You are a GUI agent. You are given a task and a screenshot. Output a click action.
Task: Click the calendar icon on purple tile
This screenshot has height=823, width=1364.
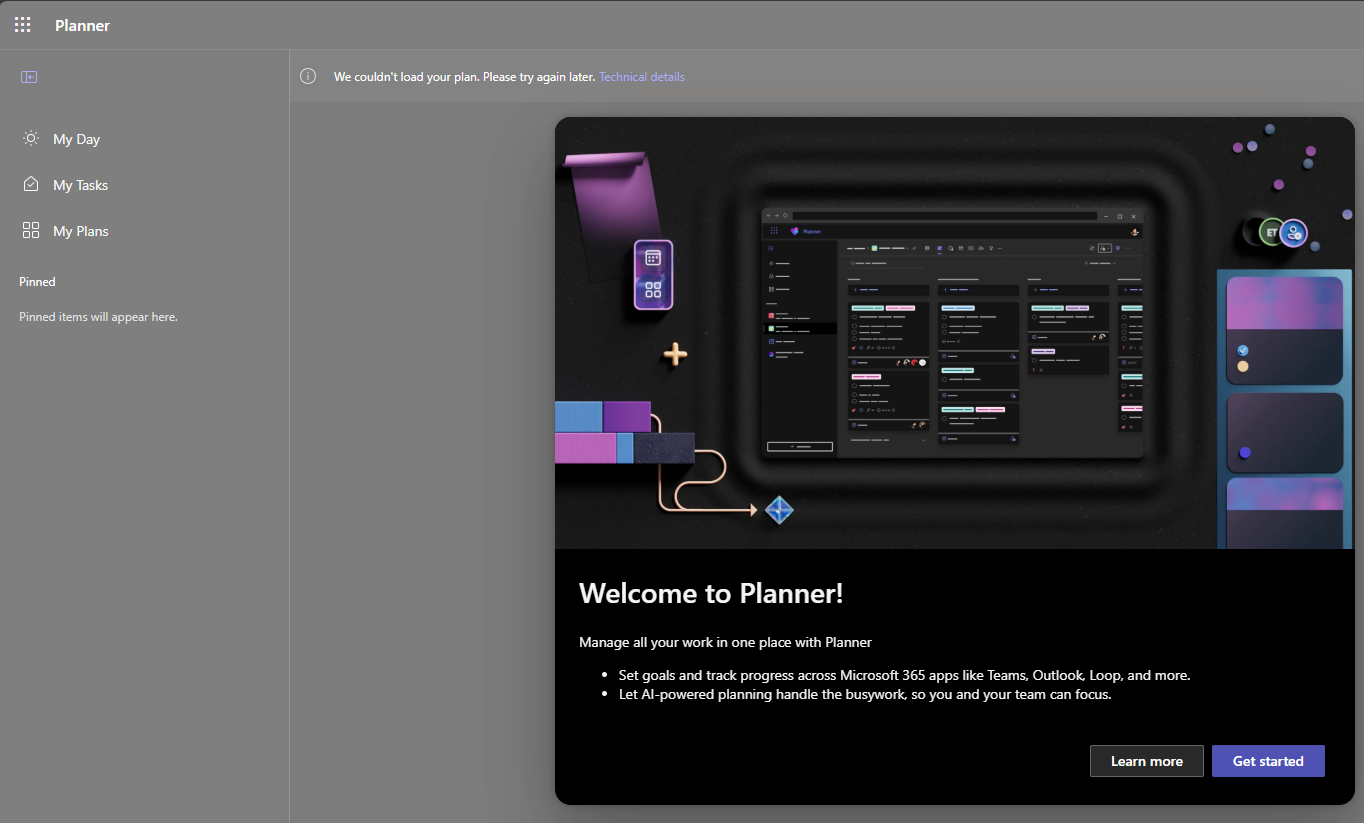[653, 258]
